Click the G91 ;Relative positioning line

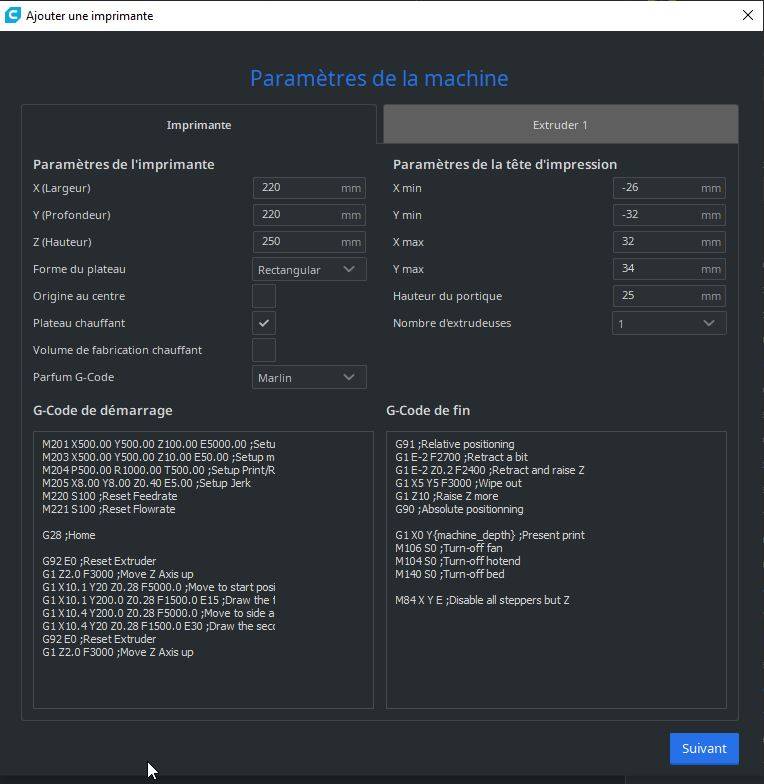(x=454, y=444)
